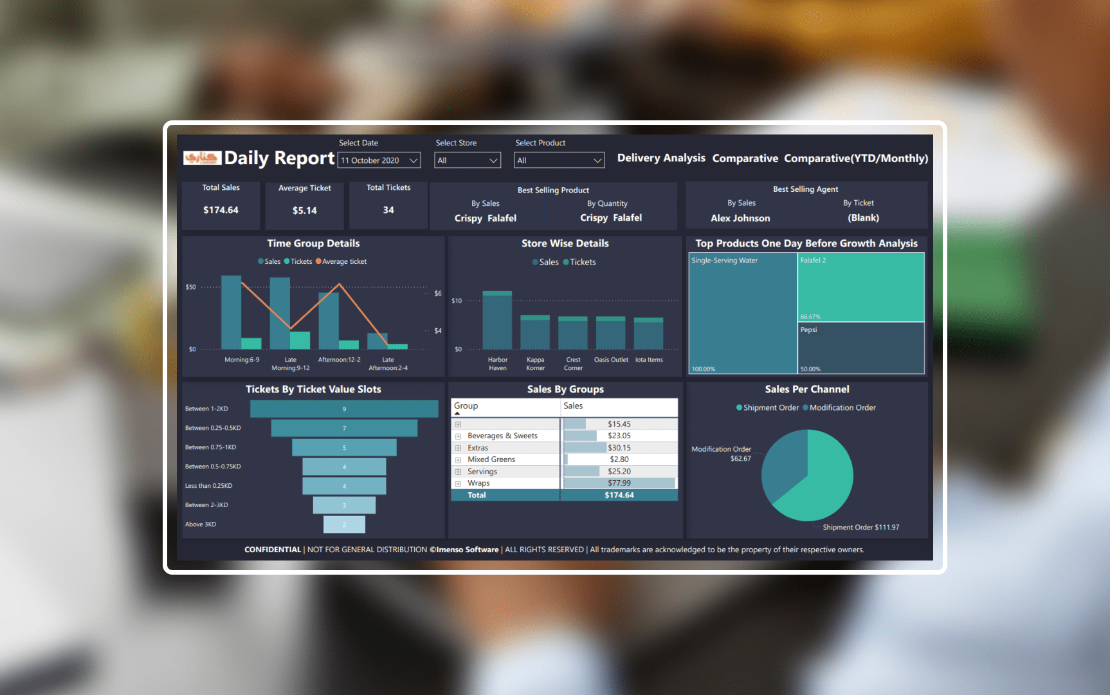Expand the Wraps group row
This screenshot has width=1110, height=695.
(458, 482)
